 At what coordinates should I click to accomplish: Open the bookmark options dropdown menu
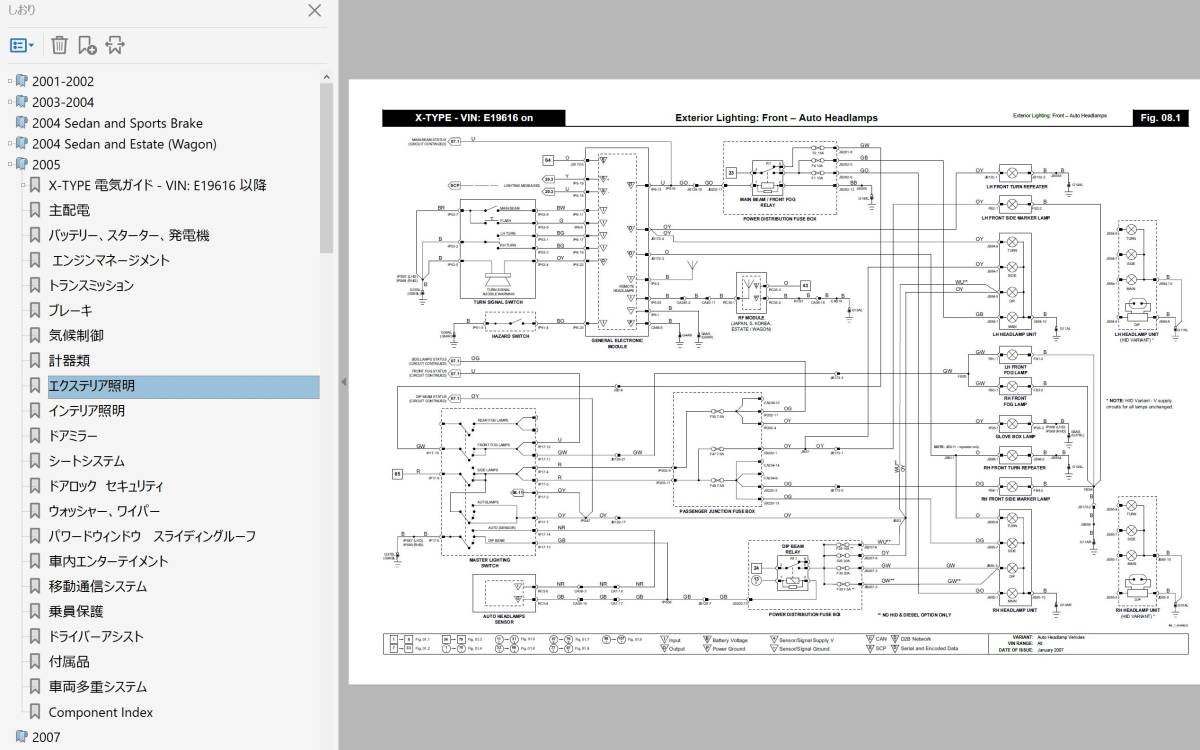22,45
